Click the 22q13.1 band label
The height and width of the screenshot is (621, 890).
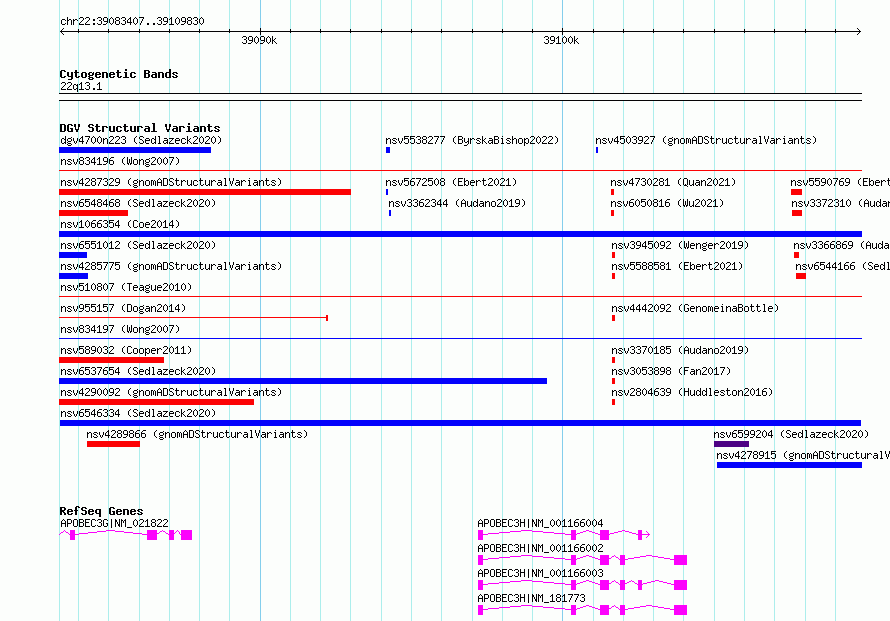tap(81, 86)
